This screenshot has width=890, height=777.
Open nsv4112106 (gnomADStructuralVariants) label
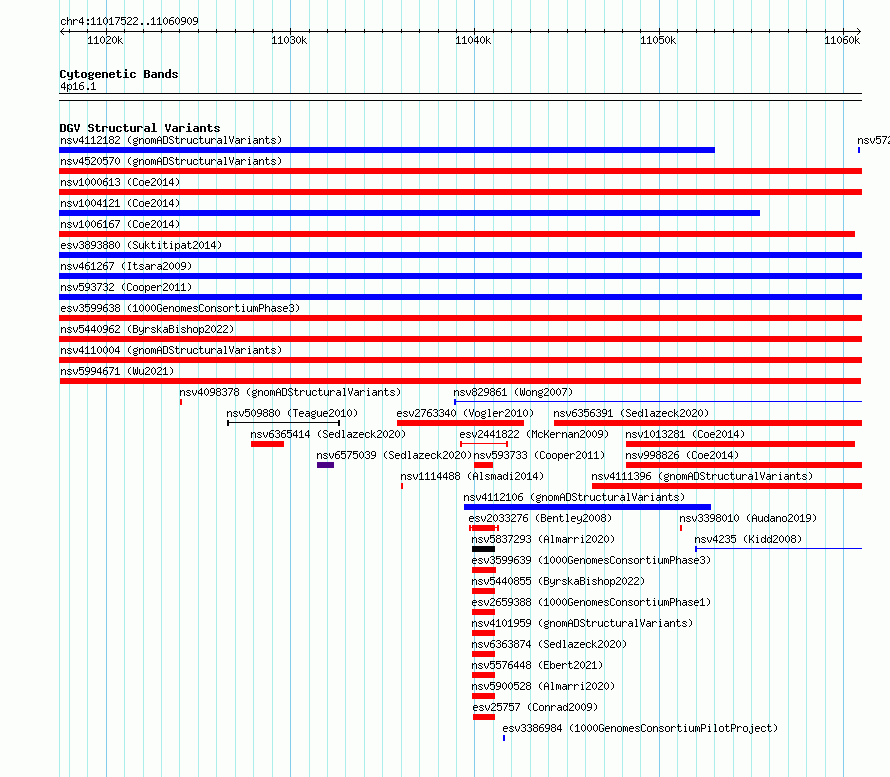(x=574, y=497)
